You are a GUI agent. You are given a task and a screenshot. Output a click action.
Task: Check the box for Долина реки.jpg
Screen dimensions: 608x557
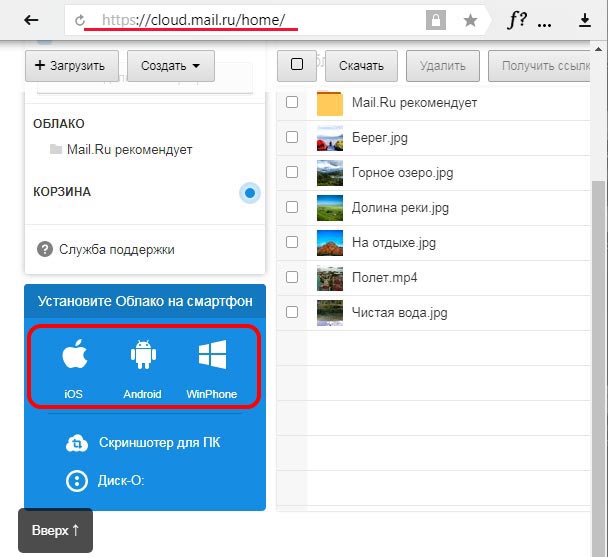(x=292, y=207)
